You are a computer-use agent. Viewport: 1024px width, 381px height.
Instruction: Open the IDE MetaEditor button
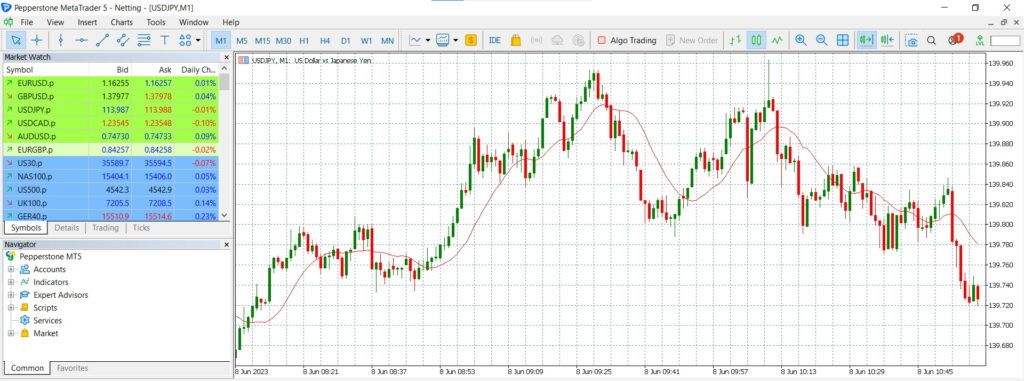coord(494,40)
